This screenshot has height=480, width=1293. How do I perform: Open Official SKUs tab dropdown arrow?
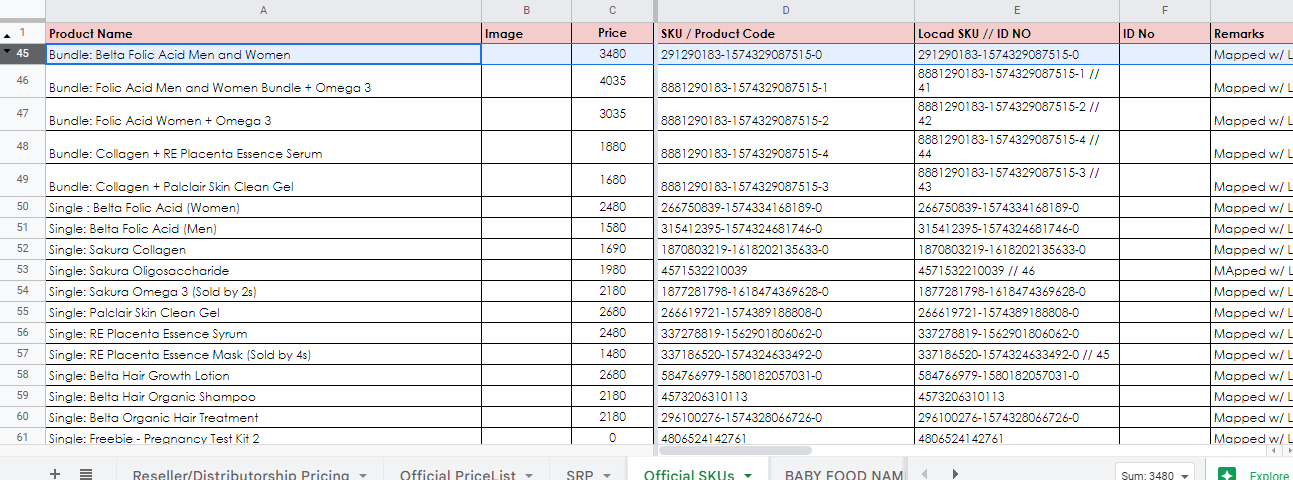[748, 475]
